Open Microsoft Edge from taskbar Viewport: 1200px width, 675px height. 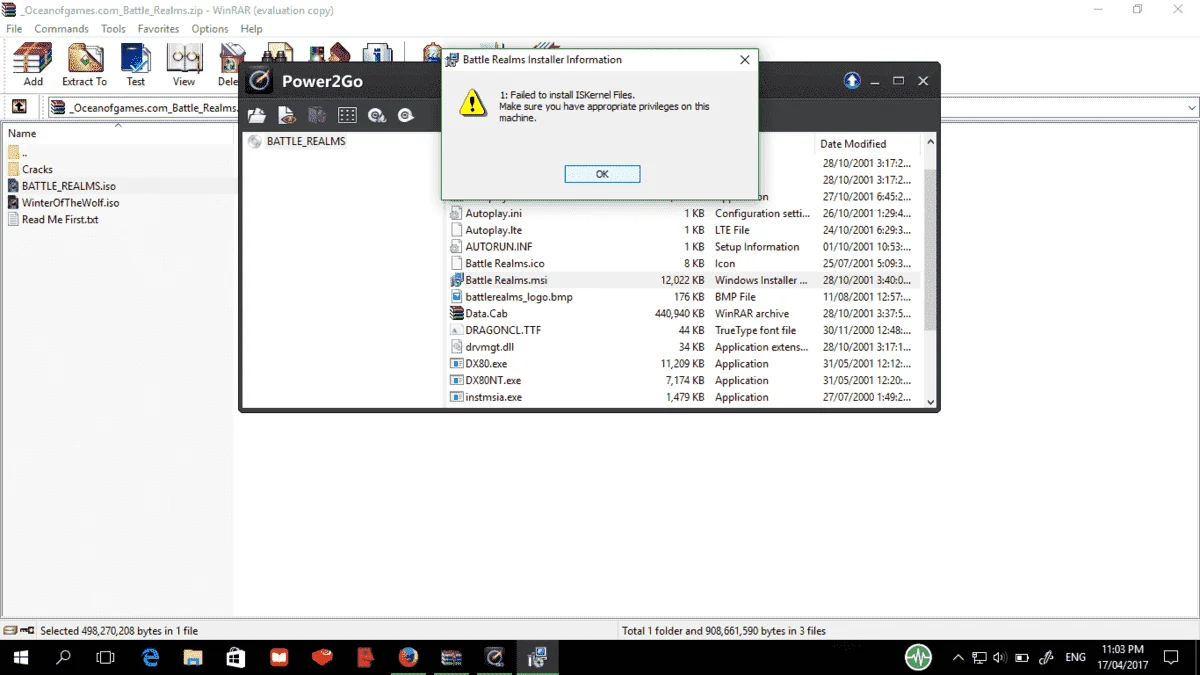click(x=150, y=657)
